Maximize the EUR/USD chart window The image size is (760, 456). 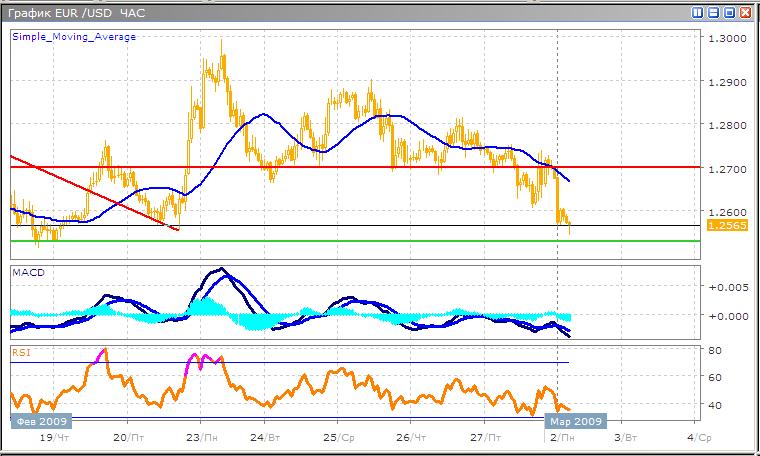click(x=729, y=12)
